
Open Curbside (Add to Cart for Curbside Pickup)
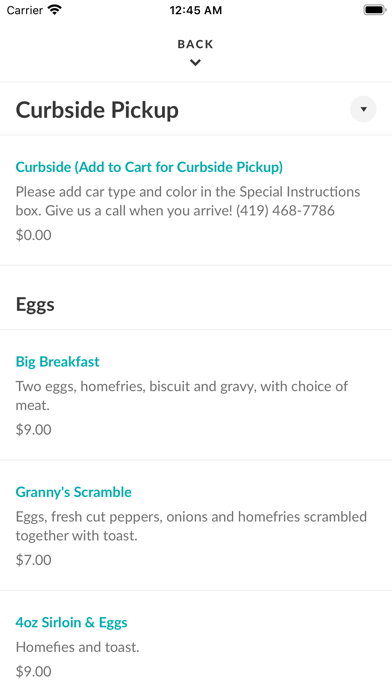coord(149,167)
